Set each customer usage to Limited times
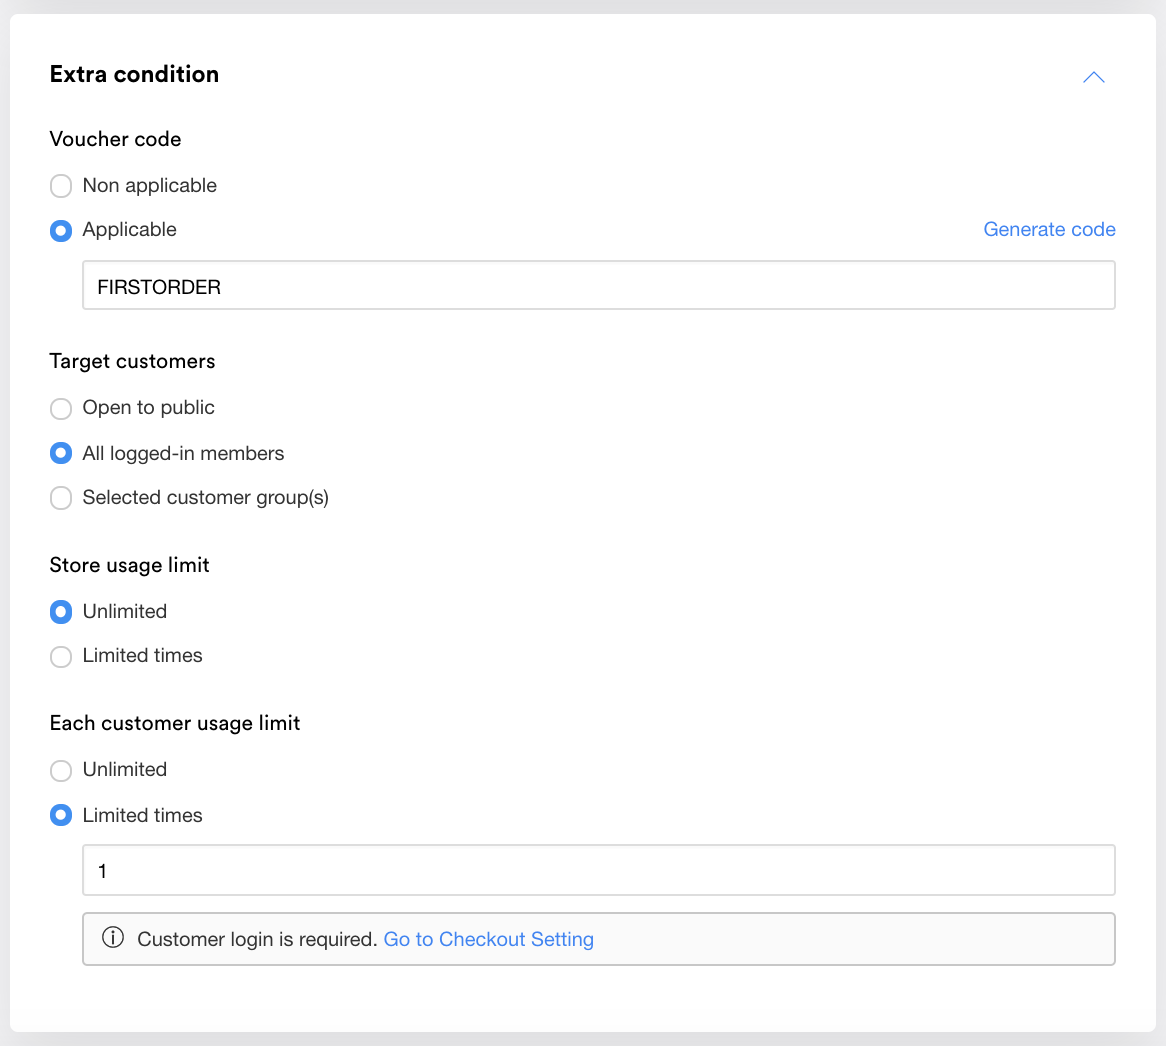The height and width of the screenshot is (1046, 1166). coord(61,816)
